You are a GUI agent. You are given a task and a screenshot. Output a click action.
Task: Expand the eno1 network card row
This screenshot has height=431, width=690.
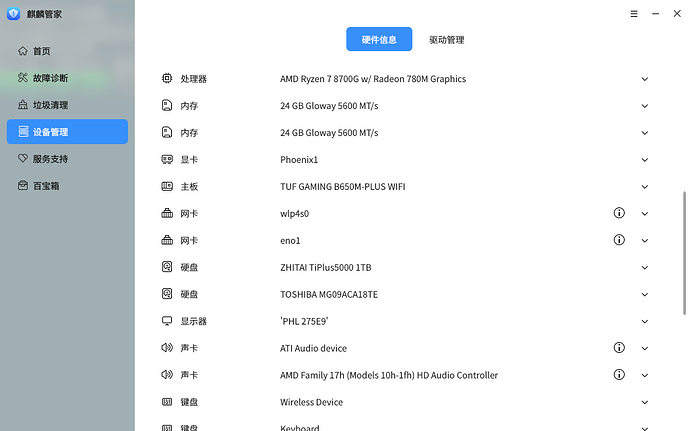tap(645, 241)
